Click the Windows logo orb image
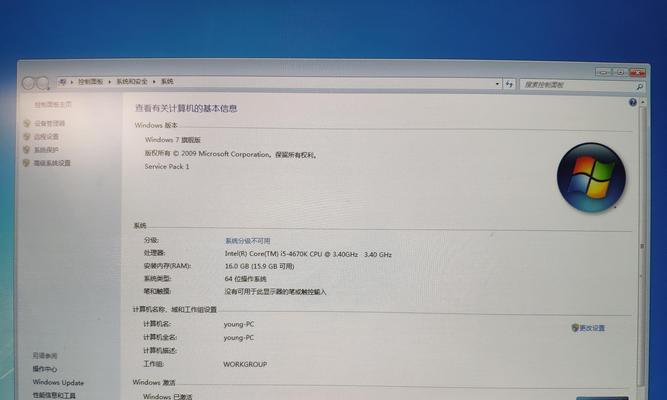The height and width of the screenshot is (400, 667). (591, 177)
